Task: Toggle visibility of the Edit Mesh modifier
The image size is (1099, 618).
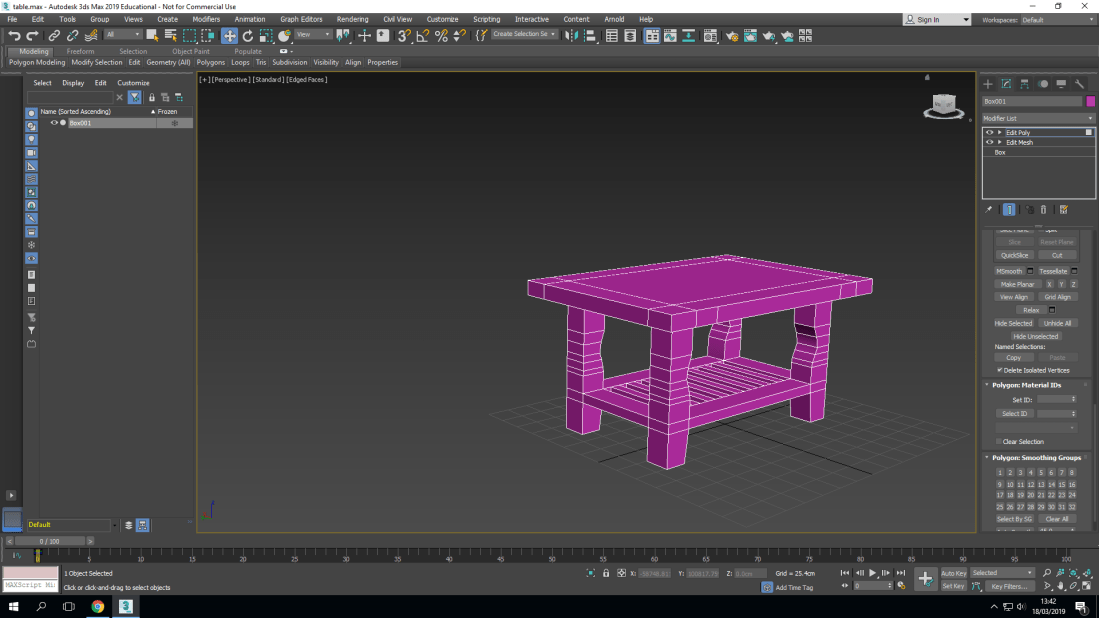Action: click(x=989, y=142)
